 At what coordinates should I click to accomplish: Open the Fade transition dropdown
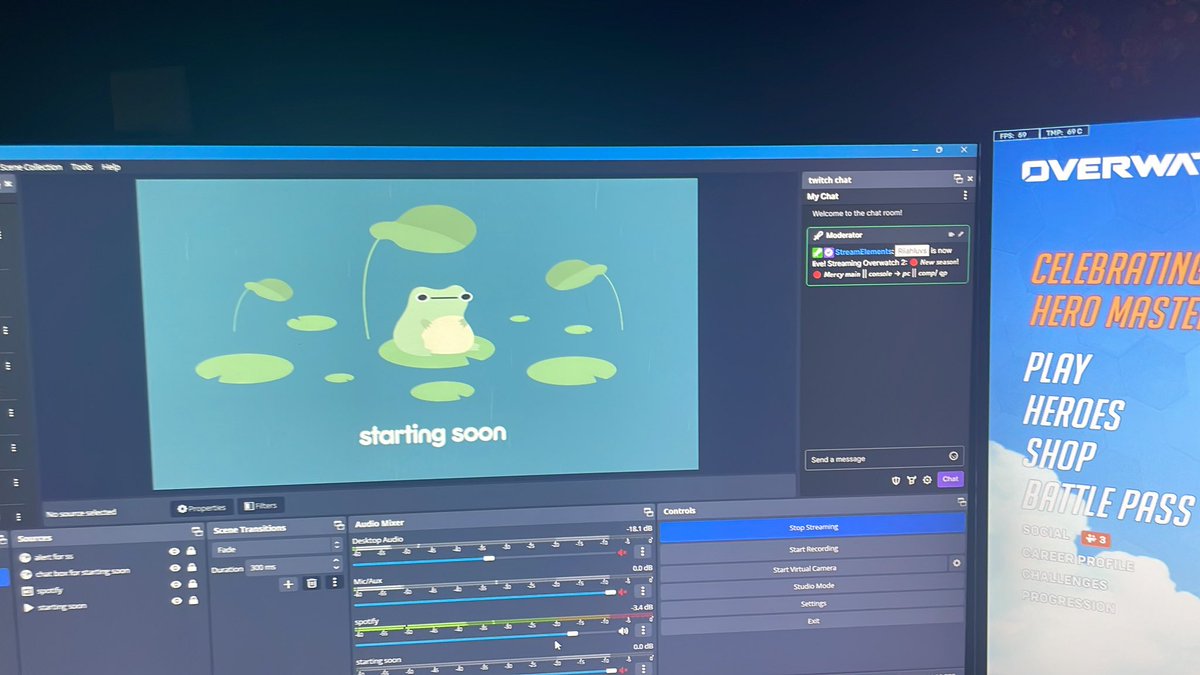tap(277, 548)
